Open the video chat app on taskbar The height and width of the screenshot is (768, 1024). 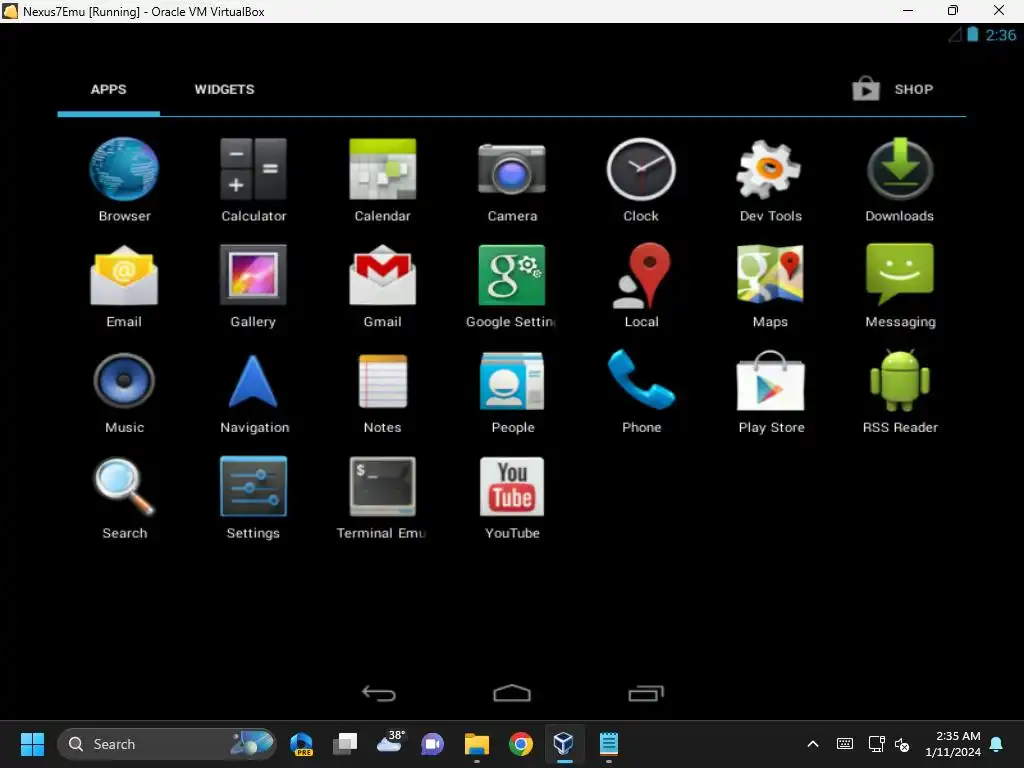point(432,744)
